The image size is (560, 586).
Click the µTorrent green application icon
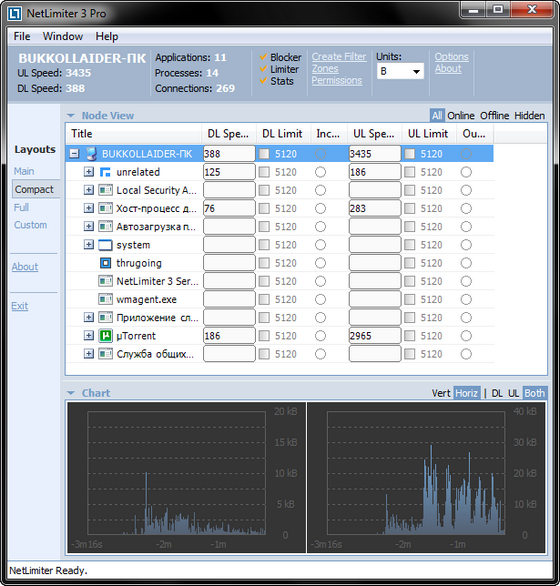105,336
